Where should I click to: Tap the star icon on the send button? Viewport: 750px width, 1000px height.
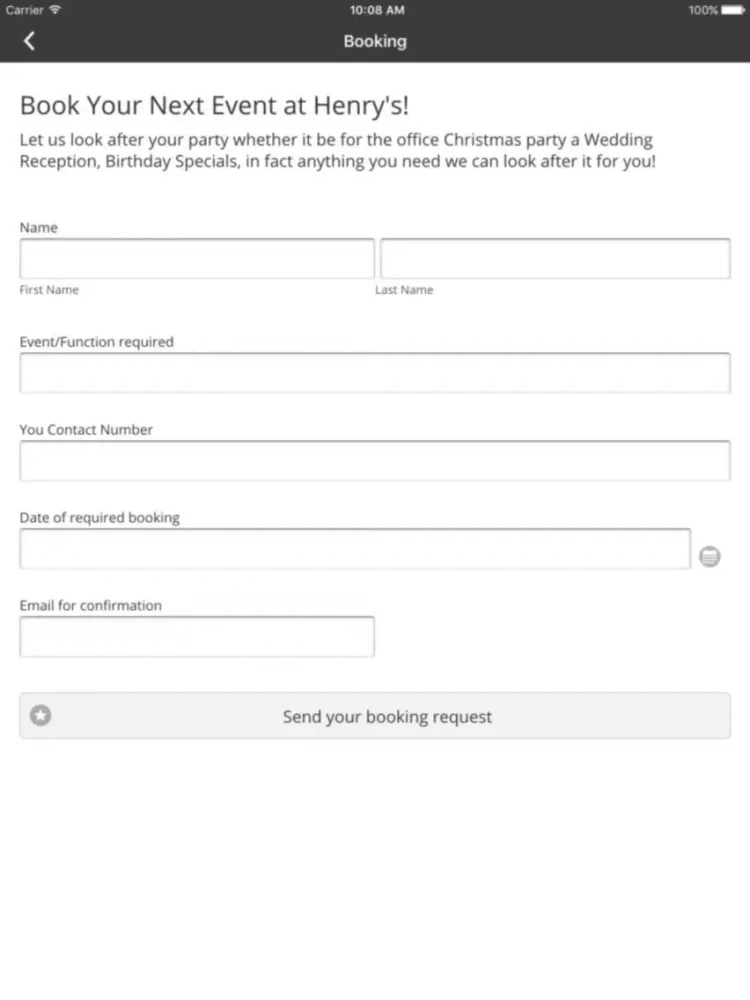click(41, 716)
